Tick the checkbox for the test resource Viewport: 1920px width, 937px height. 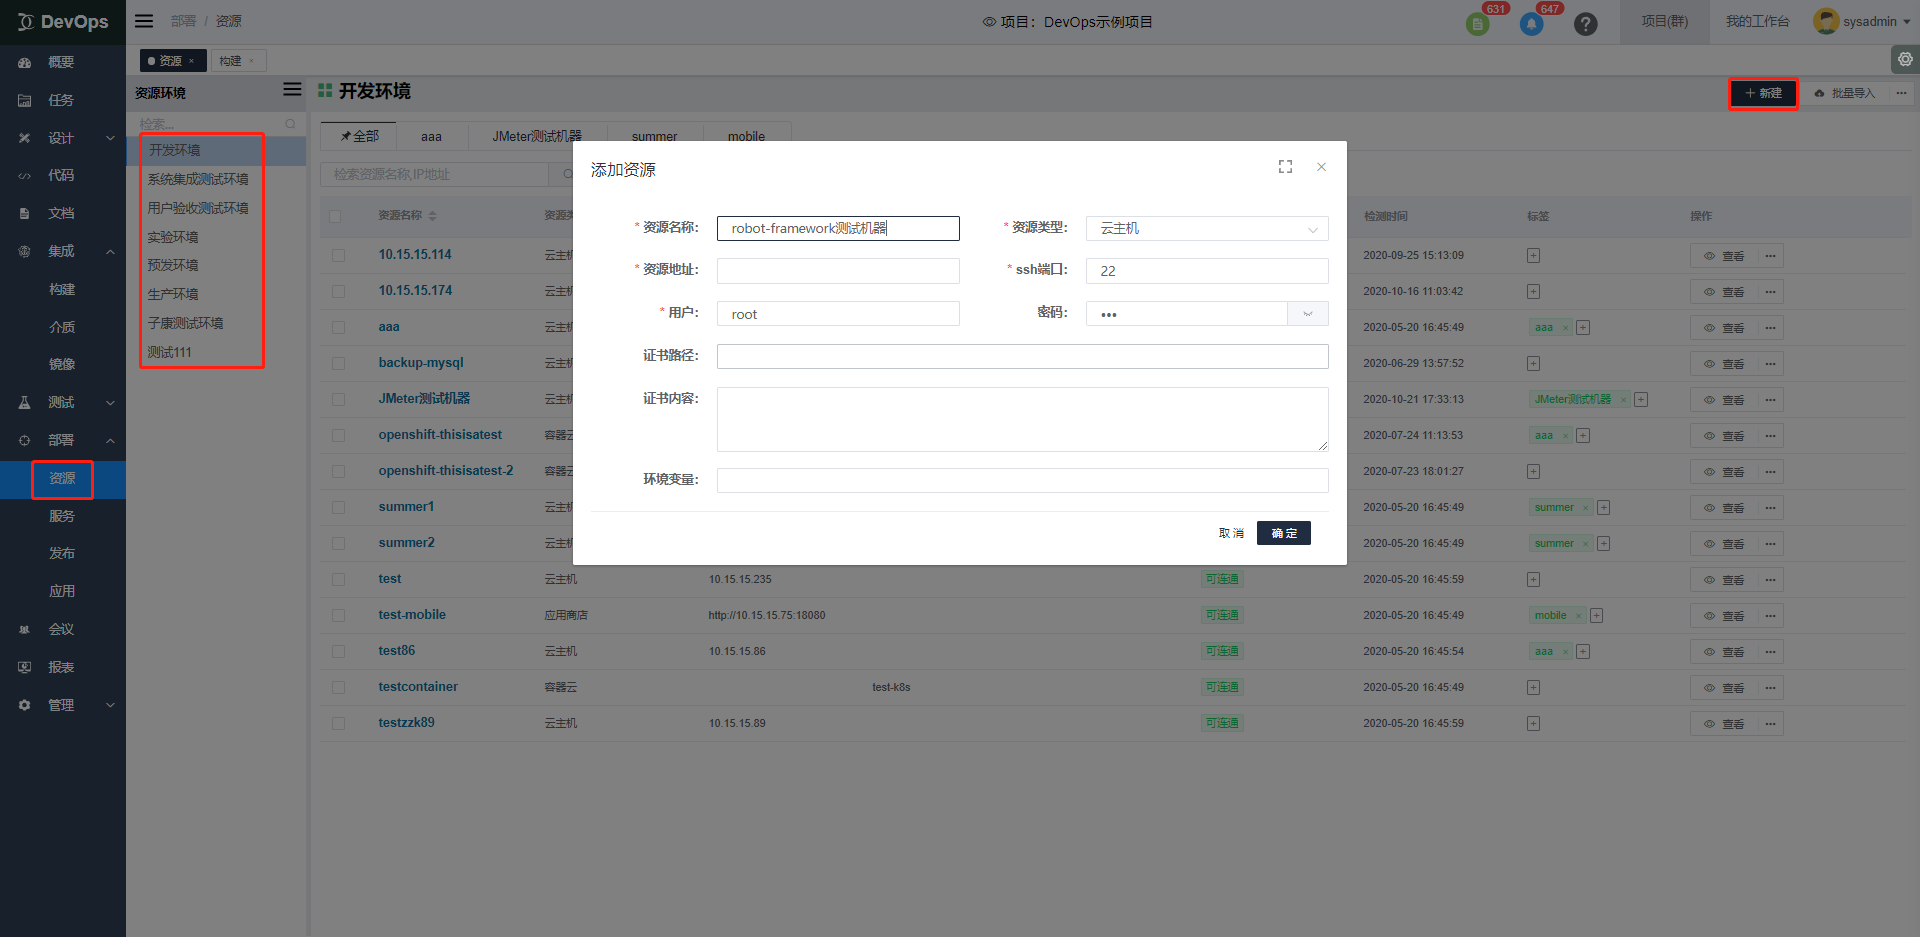338,580
